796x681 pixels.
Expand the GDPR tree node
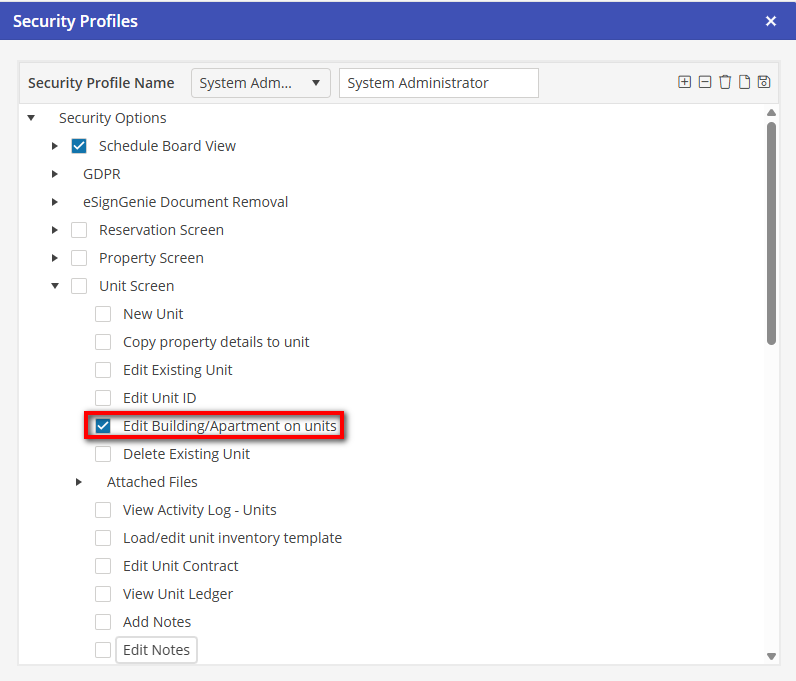click(x=55, y=174)
